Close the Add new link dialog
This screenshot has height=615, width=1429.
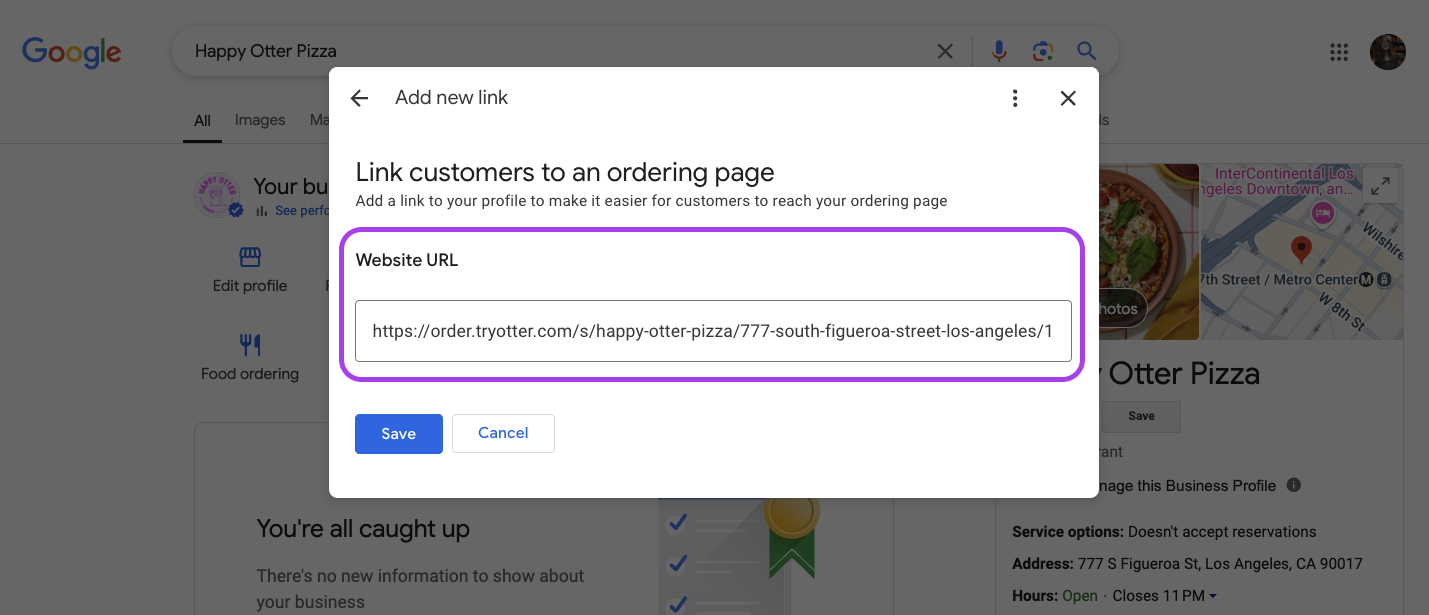tap(1068, 98)
